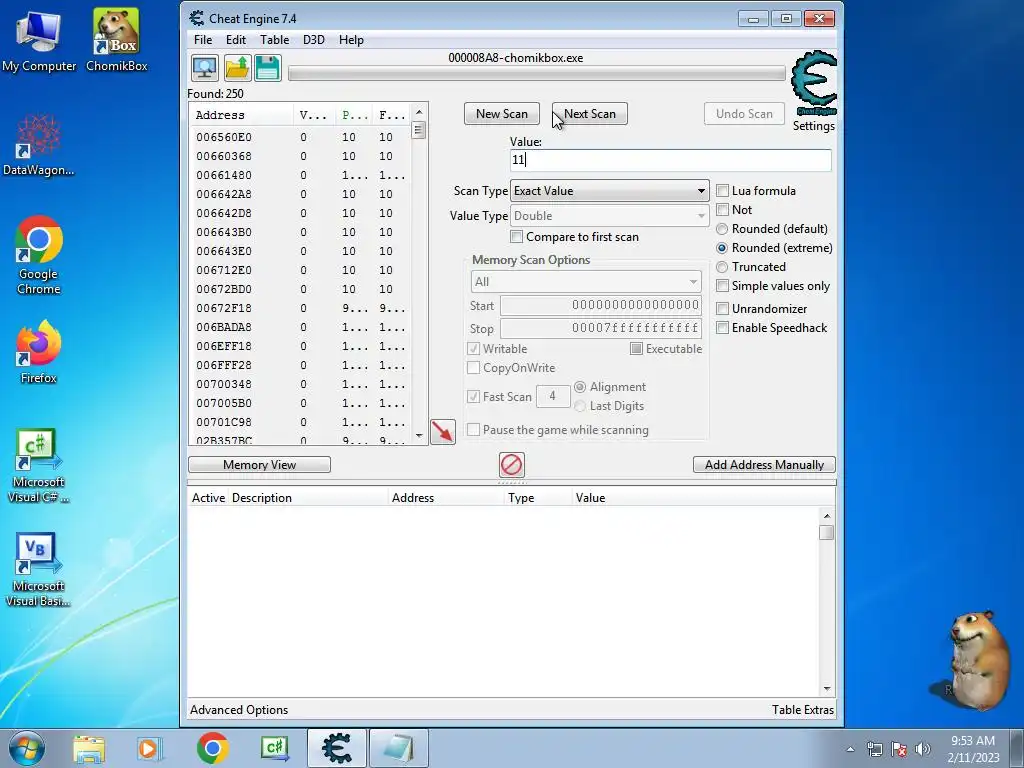Open ChomikBox desktop shortcut
This screenshot has width=1024, height=768.
[116, 40]
